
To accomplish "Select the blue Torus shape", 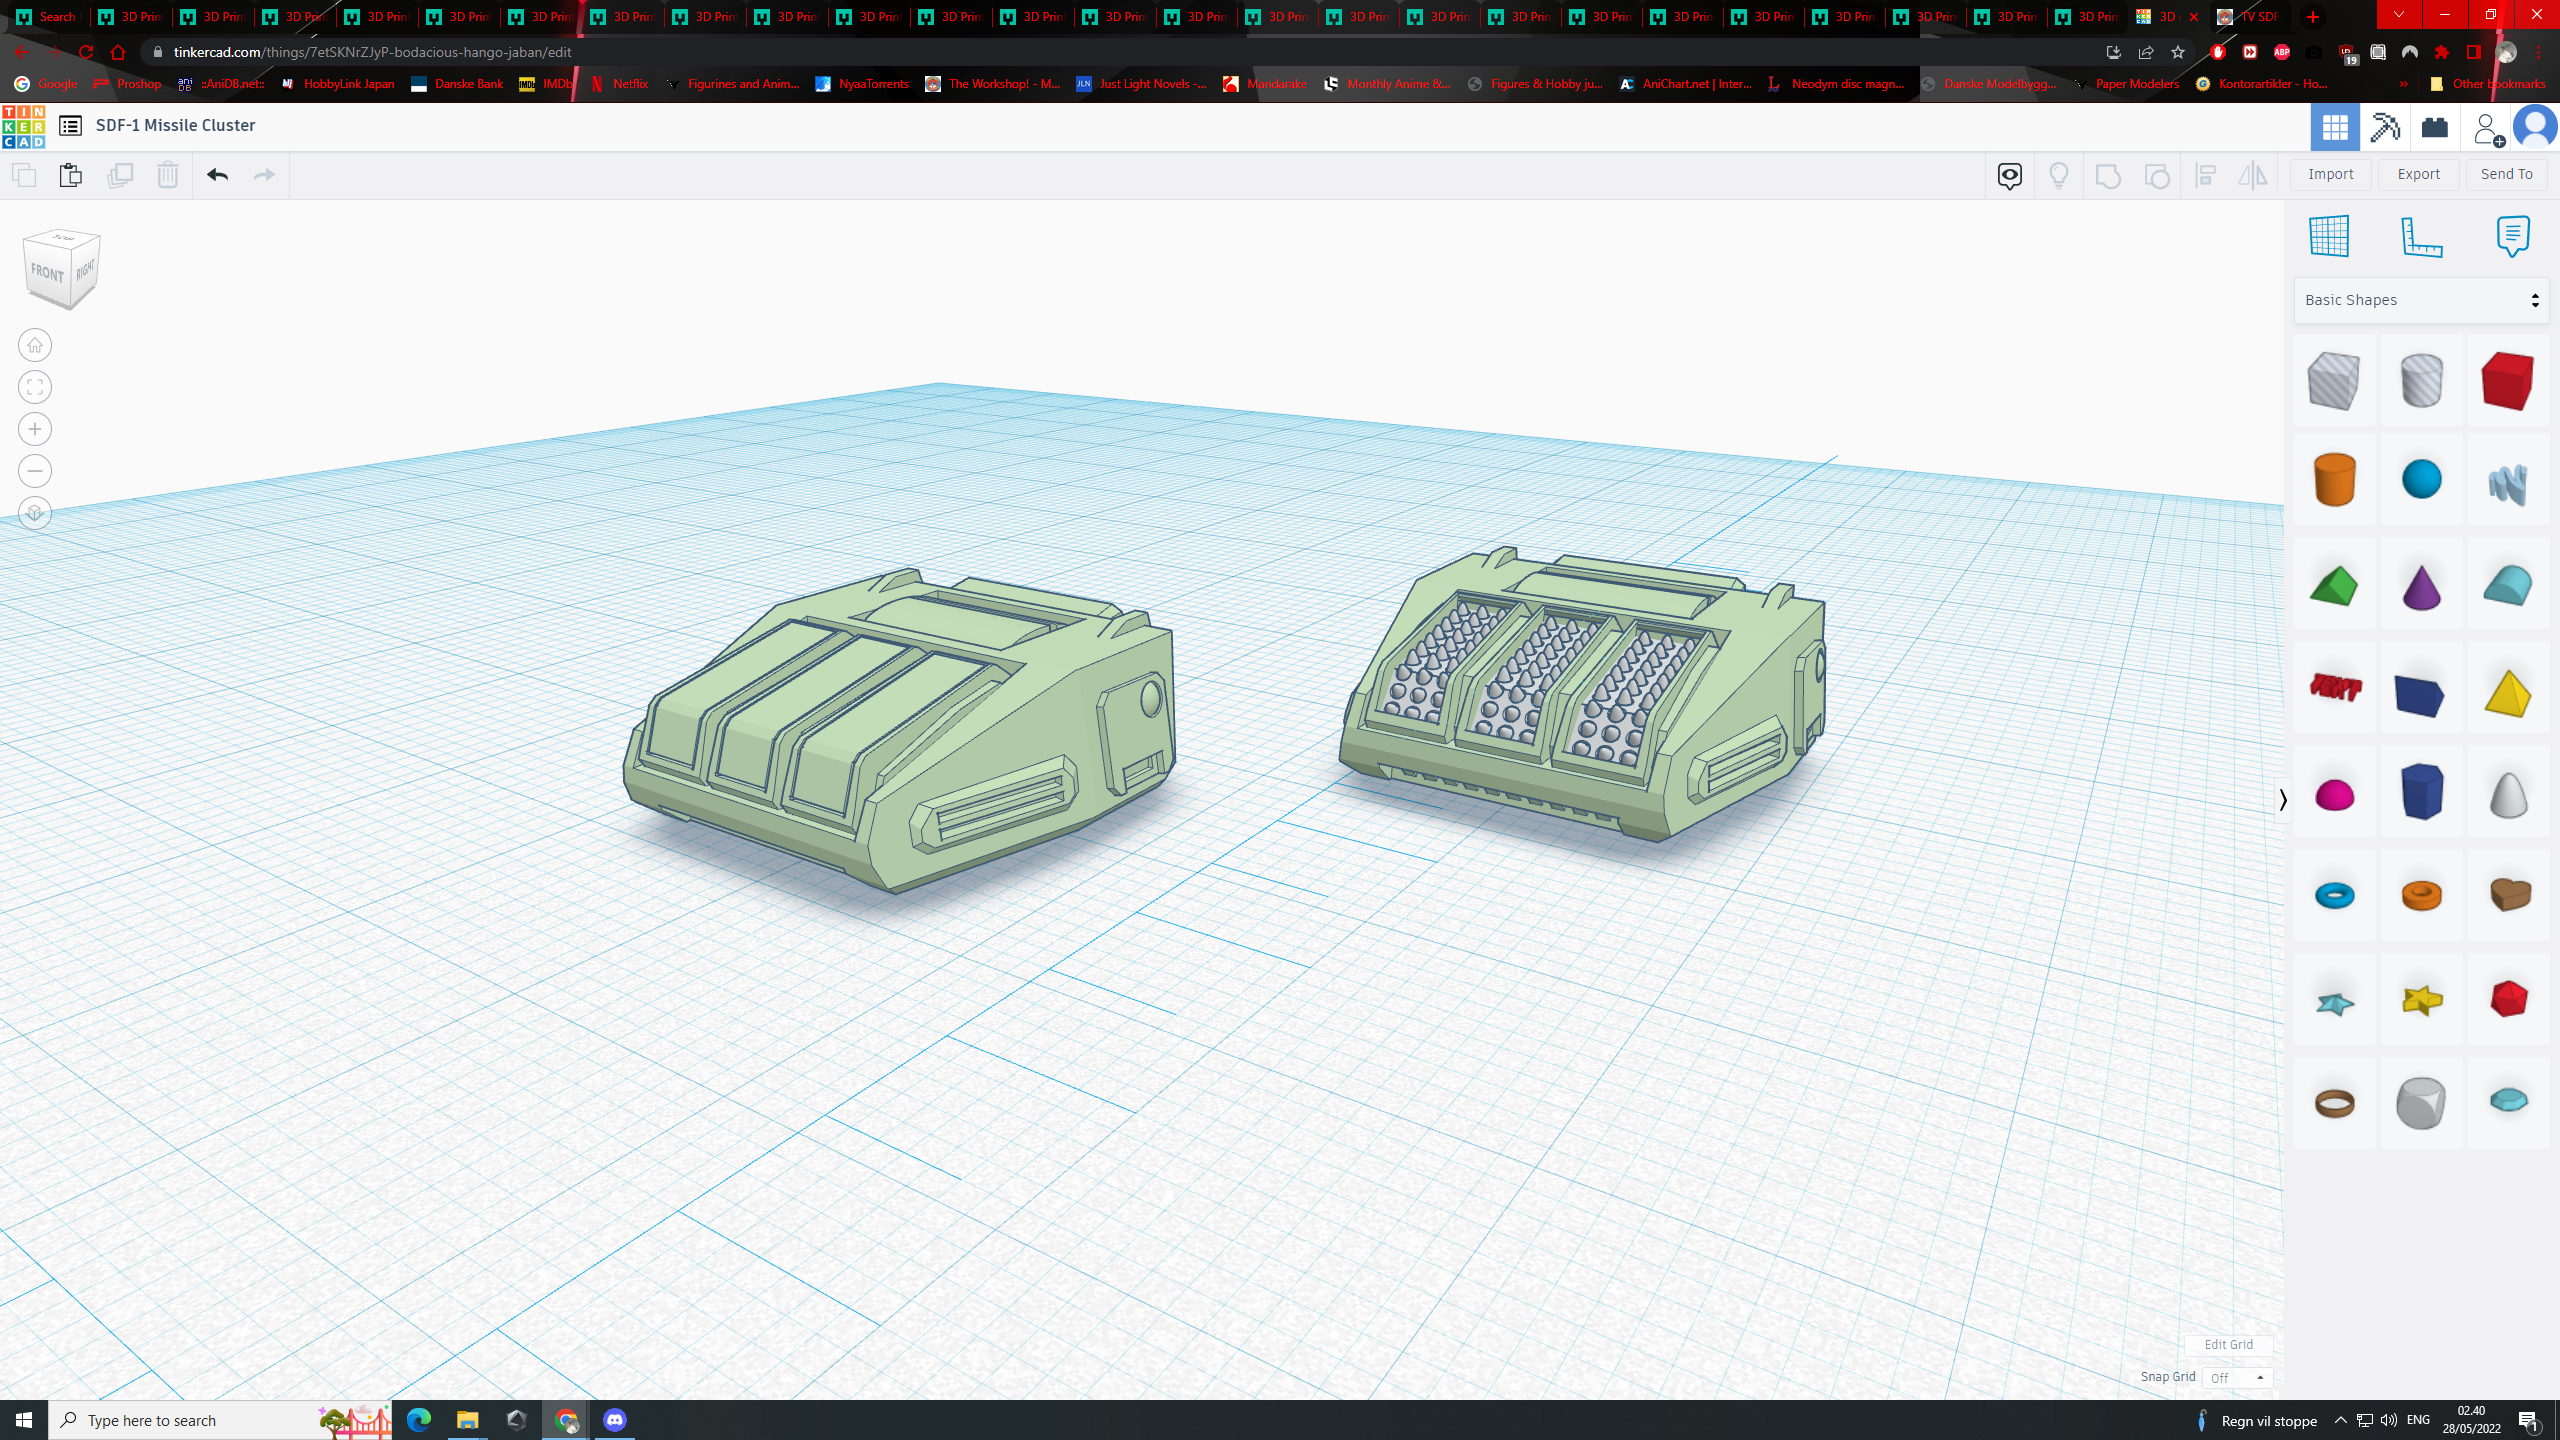I will [2334, 895].
